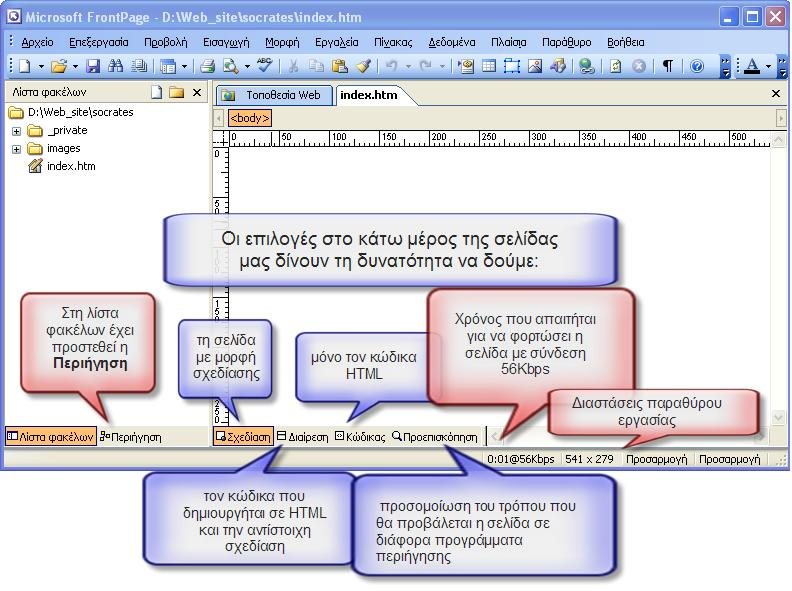Switch to Λίστα φακέλων view button
This screenshot has width=792, height=591.
[x=51, y=436]
